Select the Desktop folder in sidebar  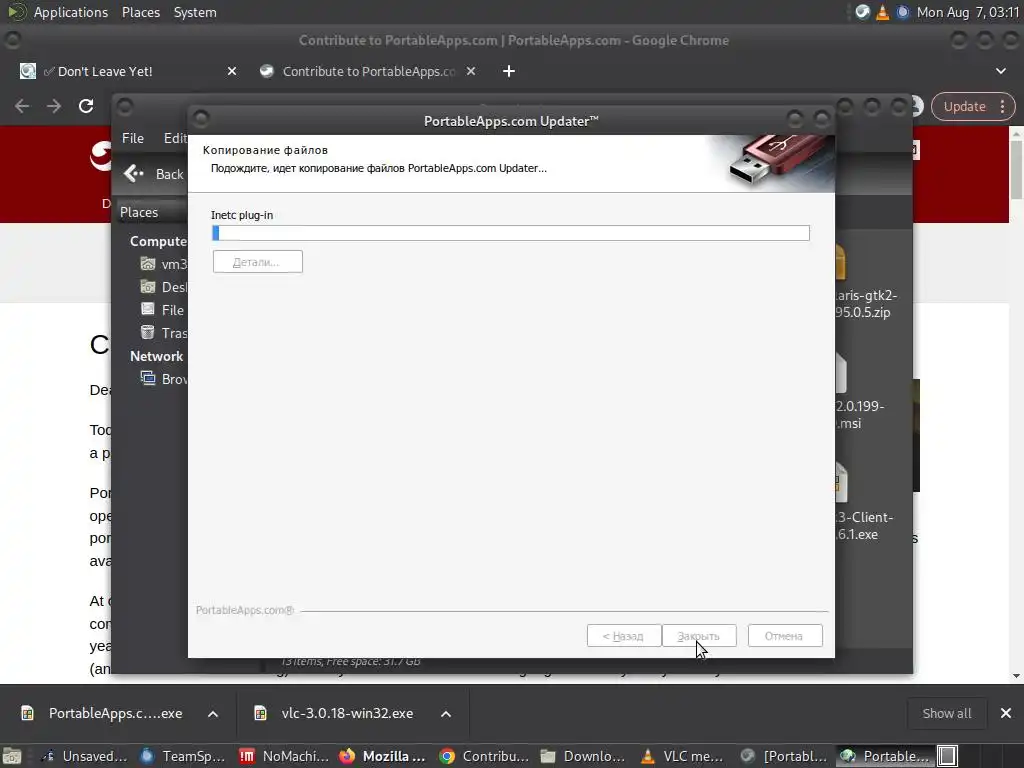click(165, 287)
